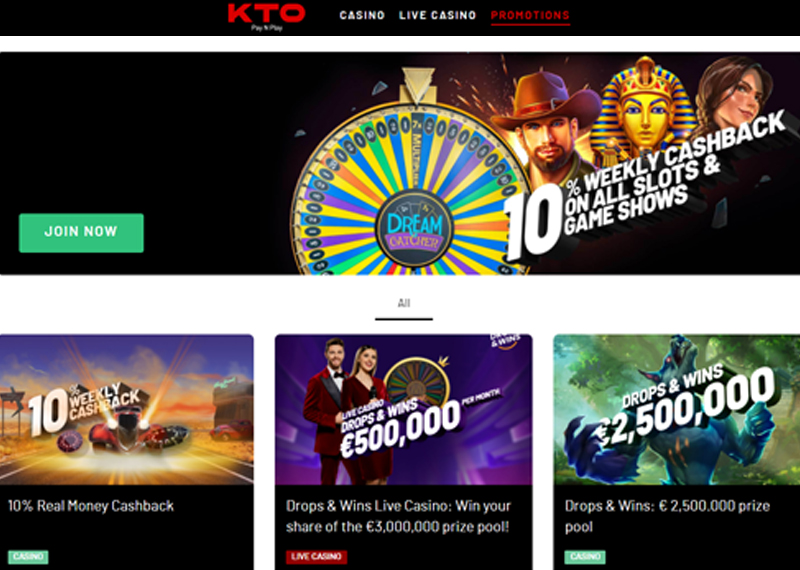This screenshot has width=800, height=570.
Task: Open Drops & Wins Live Casino promotion title
Action: click(x=398, y=516)
